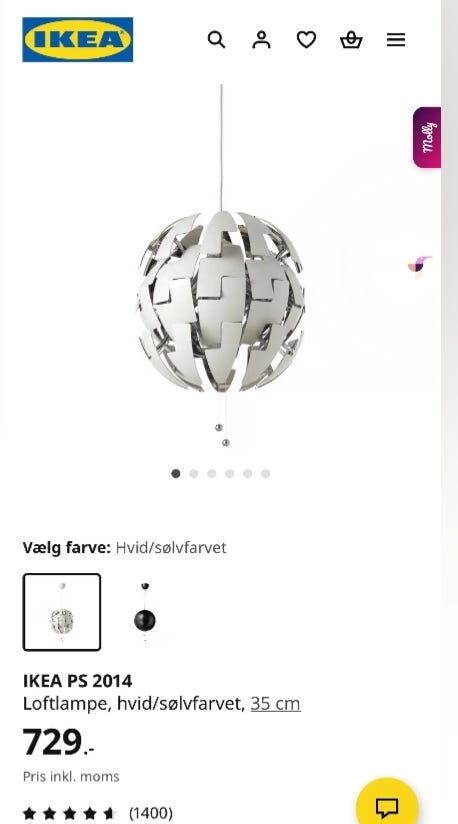Open the search magnifier icon
The height and width of the screenshot is (824, 458).
(216, 39)
